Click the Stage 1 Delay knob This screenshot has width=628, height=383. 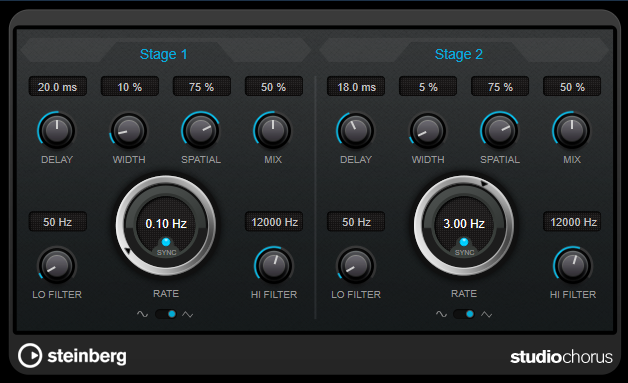[56, 131]
